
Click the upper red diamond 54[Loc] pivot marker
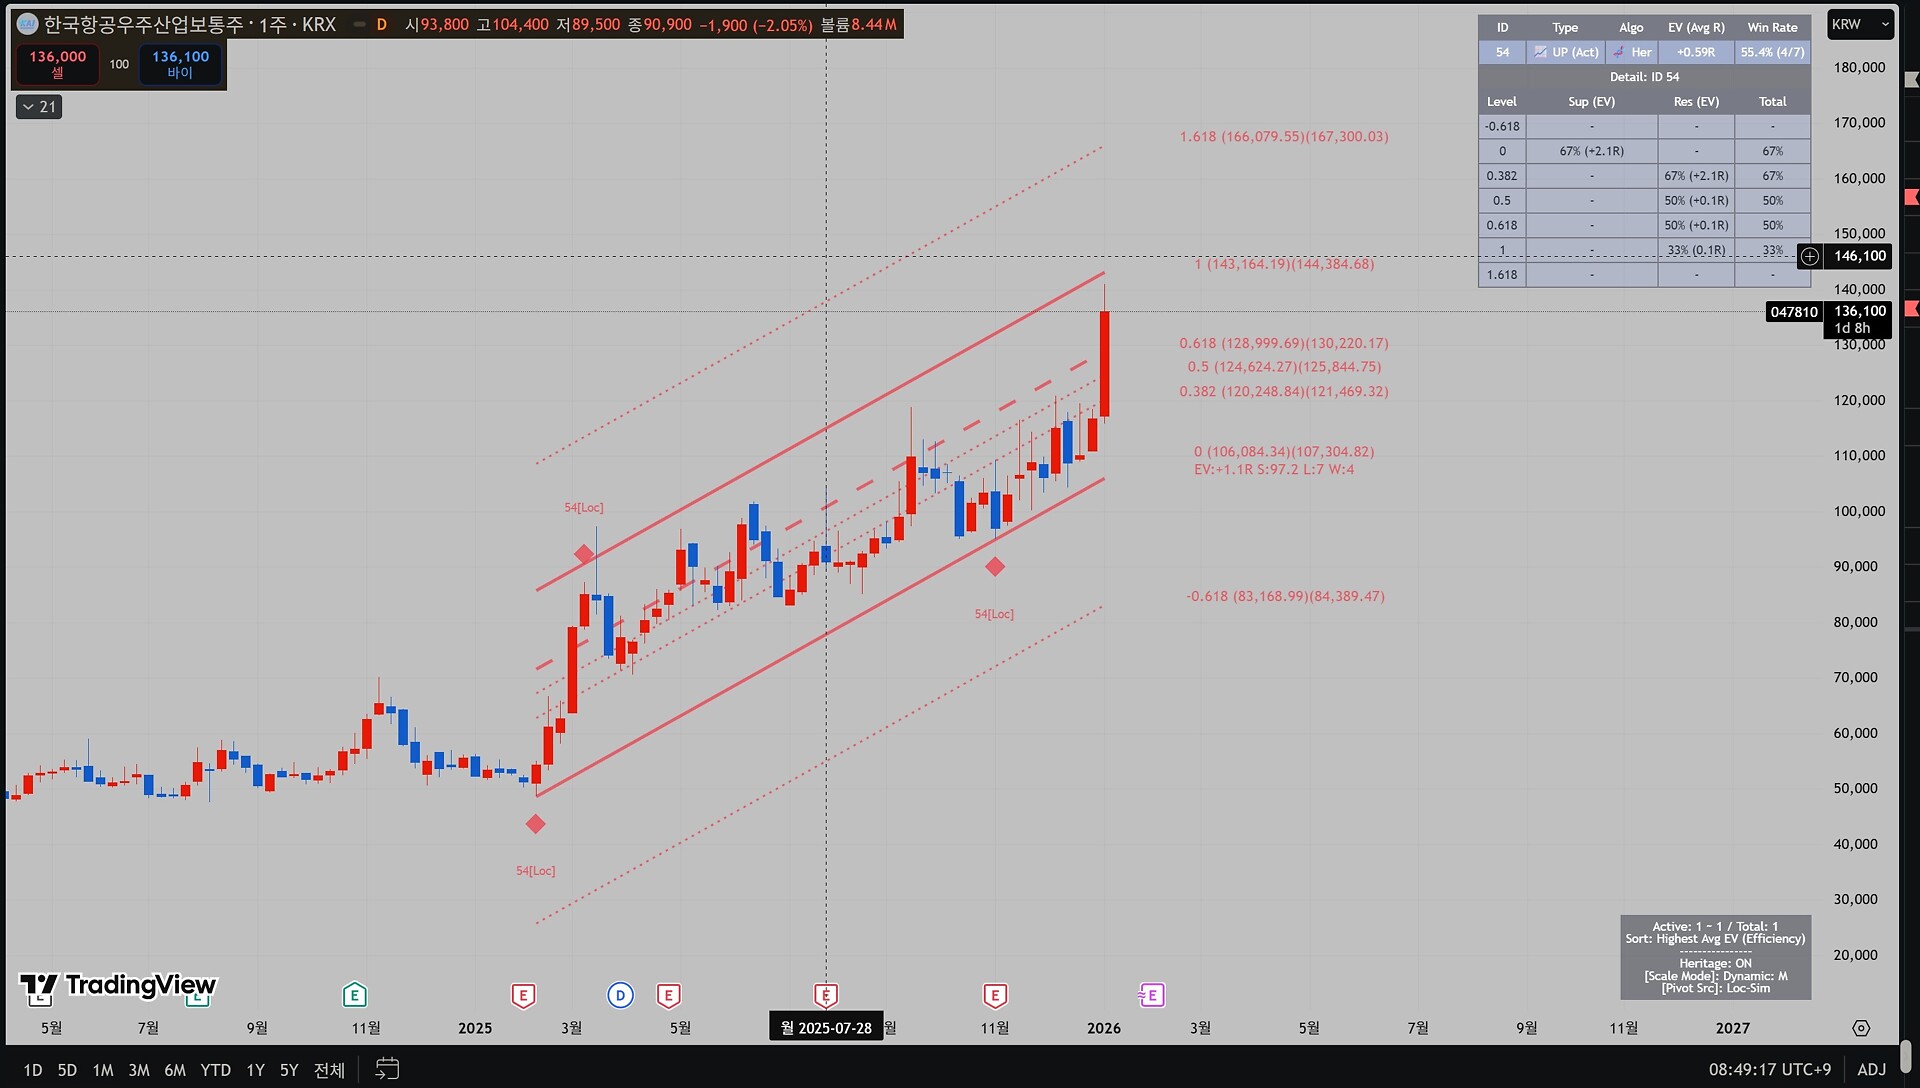point(584,554)
